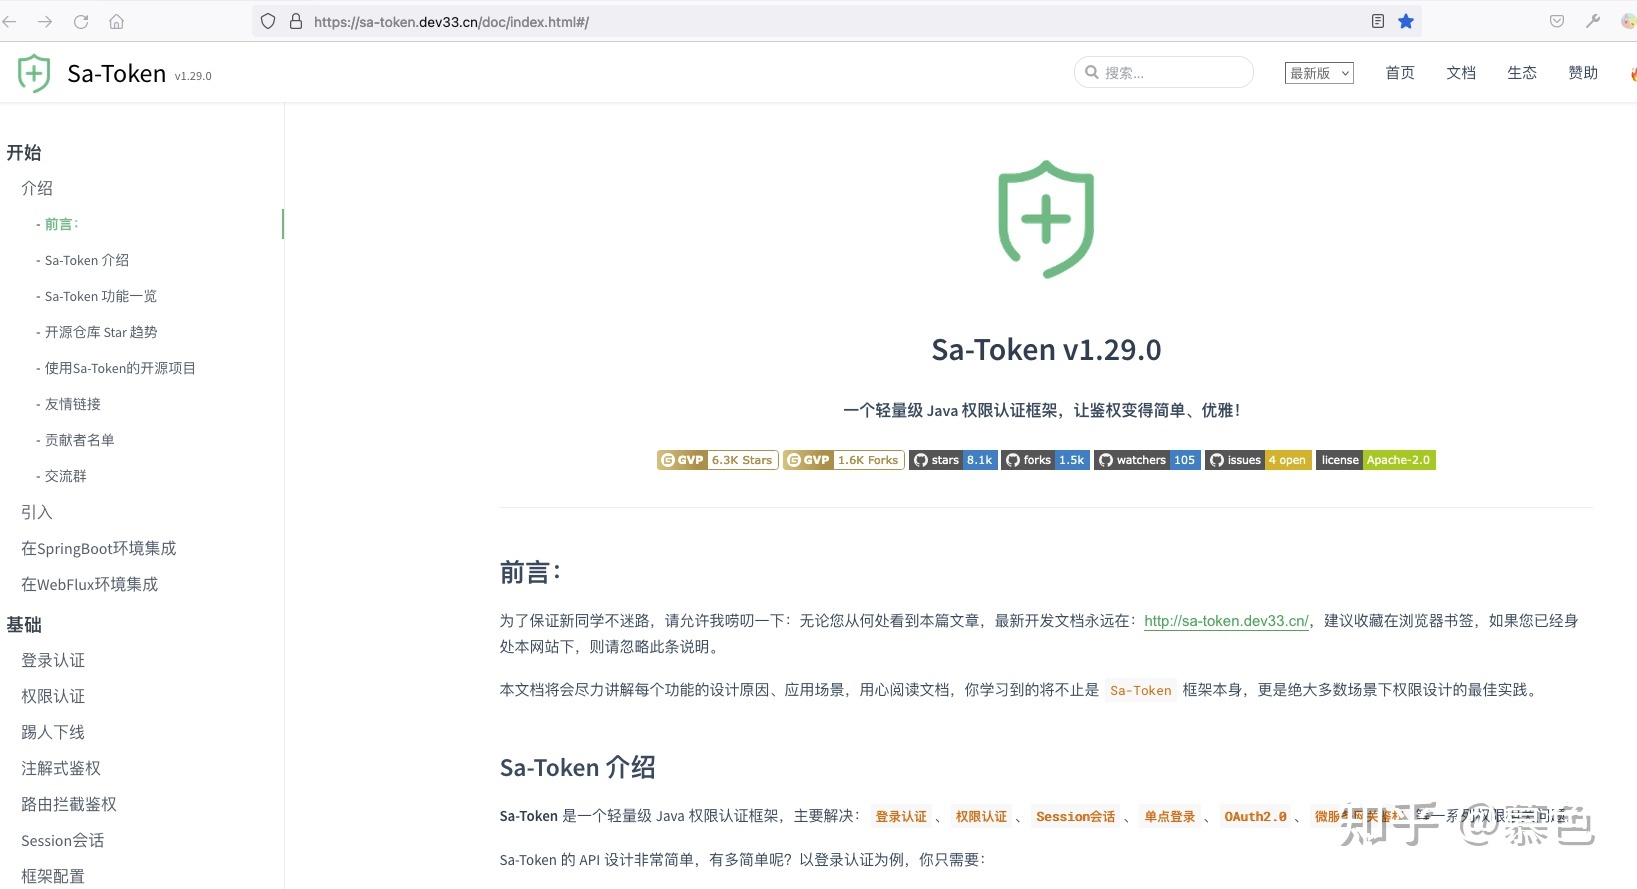The height and width of the screenshot is (889, 1637).
Task: Select 介绍 in the sidebar
Action: pos(37,188)
